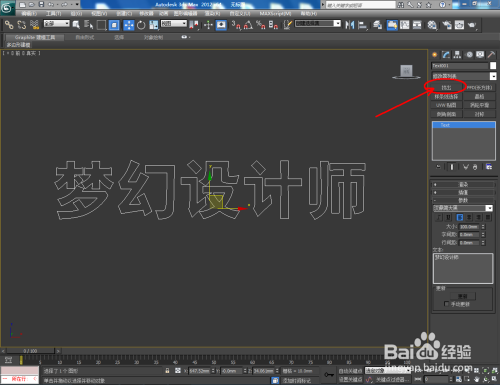
Task: Toggle the Percent Snap icon
Action: point(261,25)
